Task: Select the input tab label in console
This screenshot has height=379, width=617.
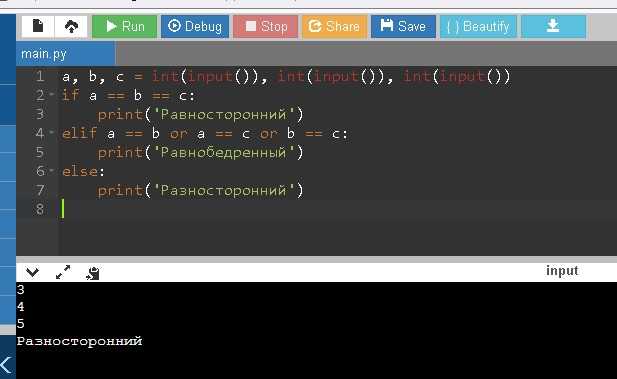Action: click(562, 271)
